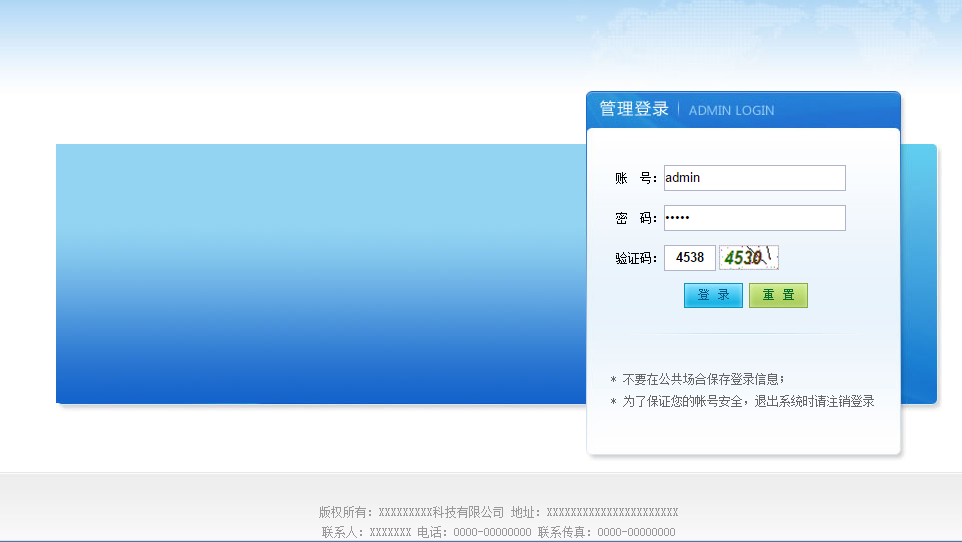Click the 验证码 label
Viewport: 962px width, 542px height.
pos(636,258)
